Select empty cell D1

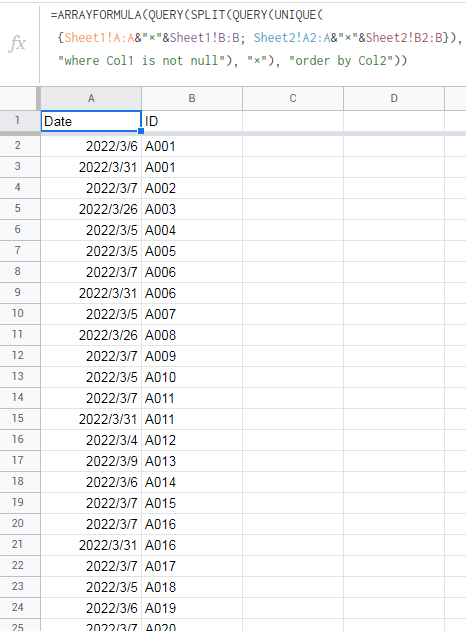[x=394, y=121]
